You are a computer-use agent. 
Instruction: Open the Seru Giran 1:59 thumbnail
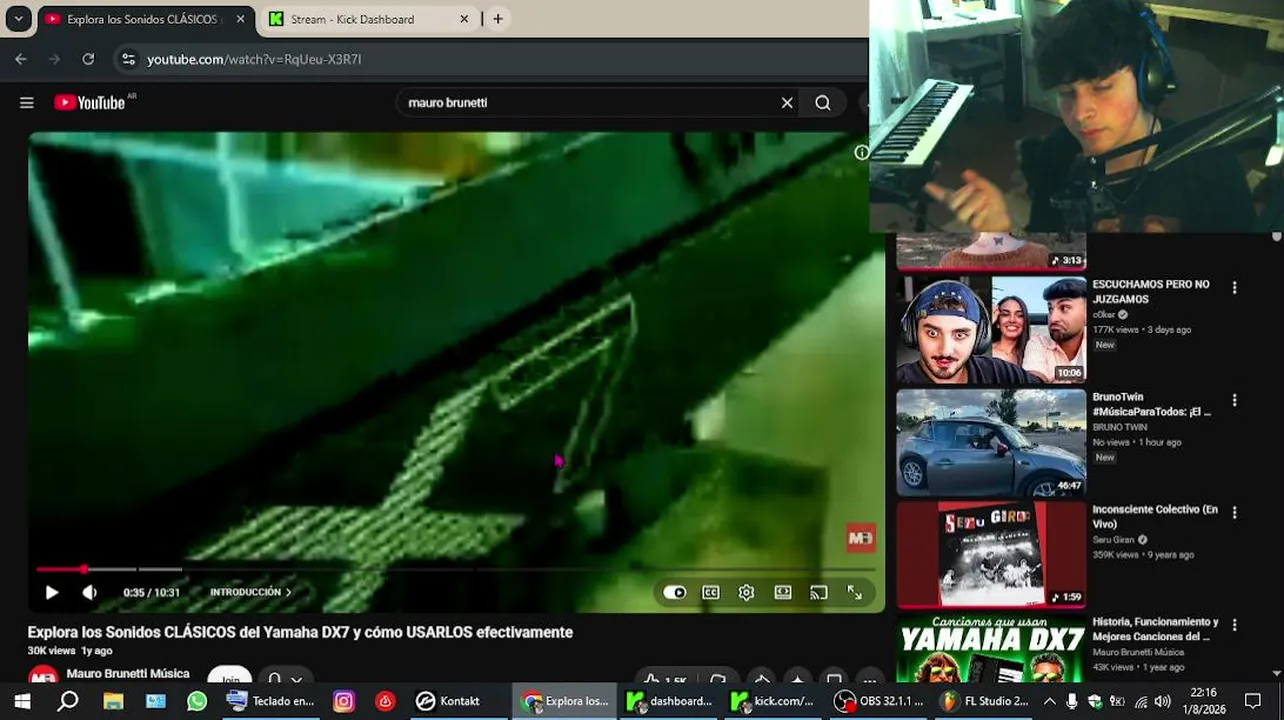(x=991, y=555)
